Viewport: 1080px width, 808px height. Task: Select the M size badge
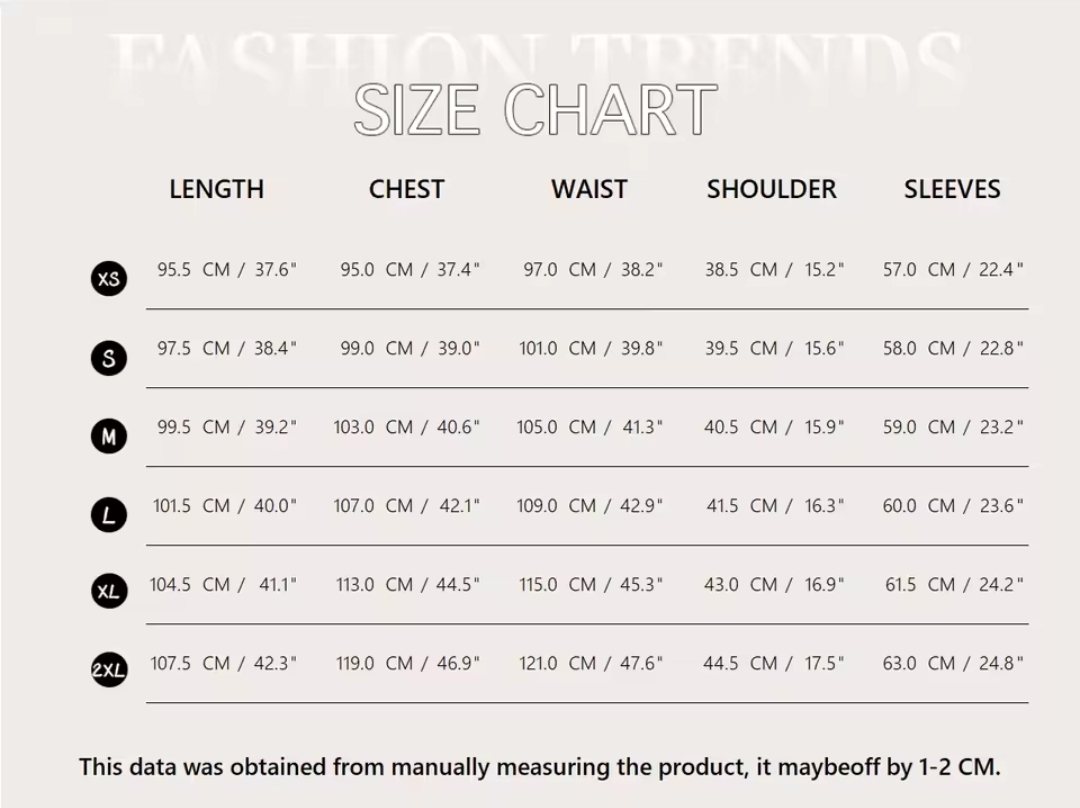click(109, 437)
